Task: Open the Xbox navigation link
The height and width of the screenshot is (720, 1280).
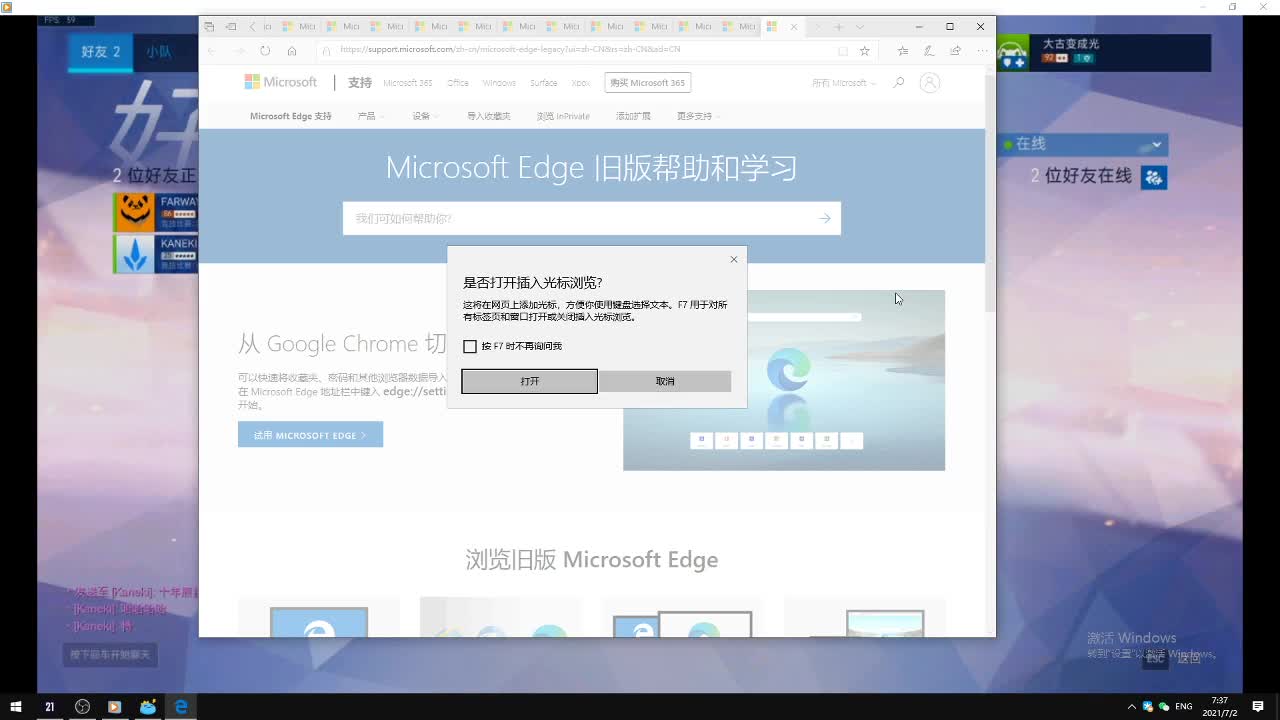Action: pyautogui.click(x=581, y=83)
